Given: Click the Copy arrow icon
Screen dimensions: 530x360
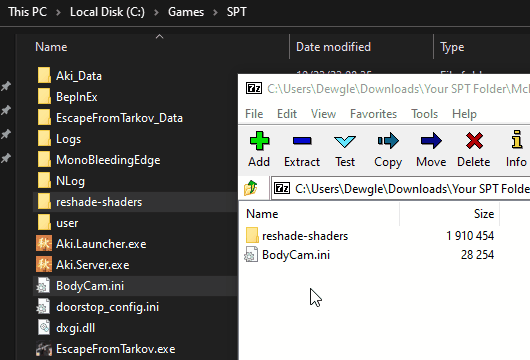Looking at the screenshot, I should pyautogui.click(x=388, y=140).
